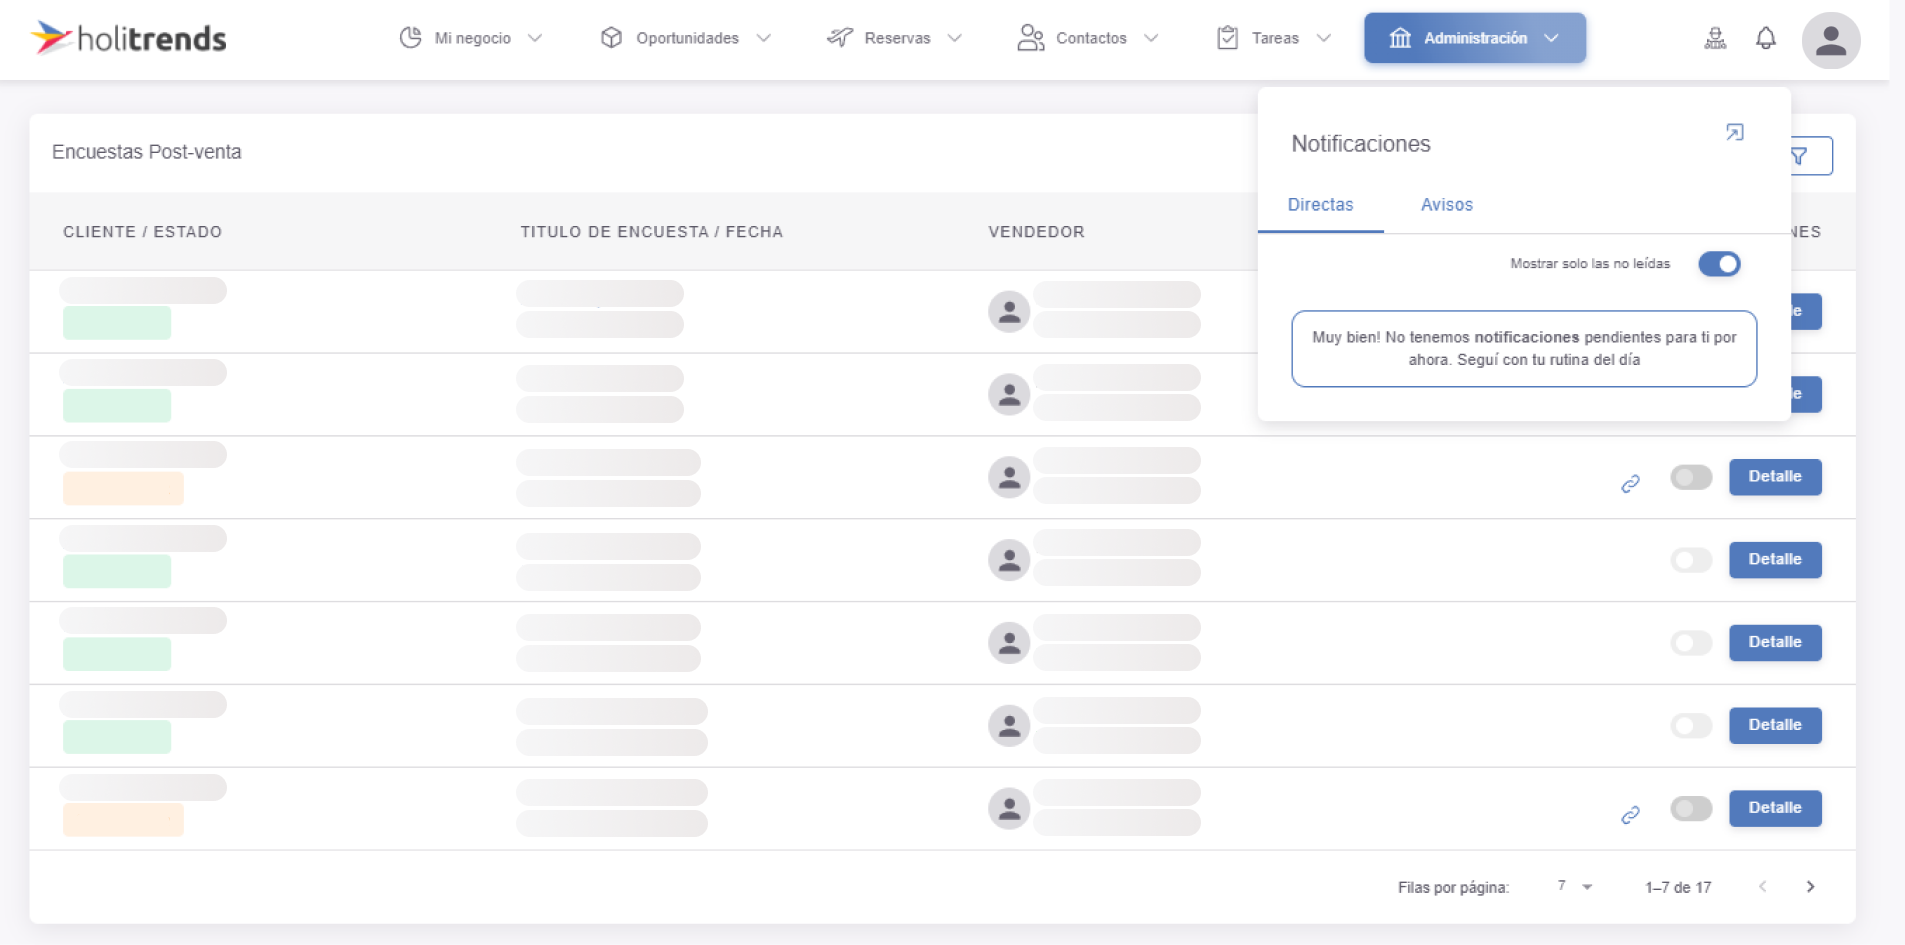Viewport: 1905px width, 945px height.
Task: Toggle the switch in fifth table row
Action: click(1691, 643)
